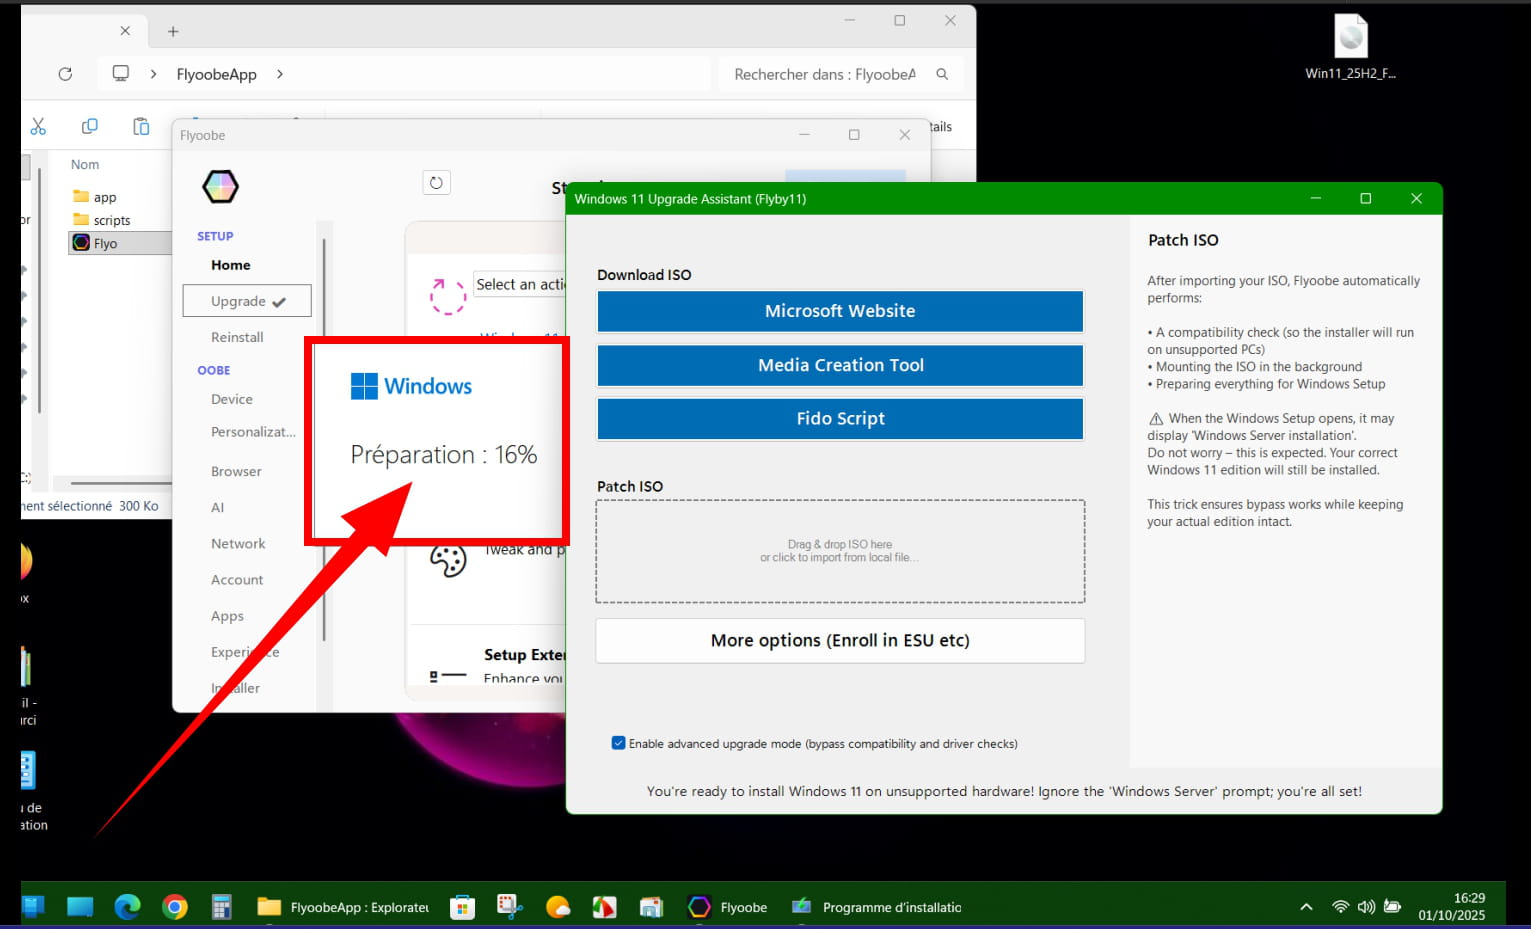
Task: Select Reinstall in Flyoobe sidebar
Action: click(x=237, y=337)
